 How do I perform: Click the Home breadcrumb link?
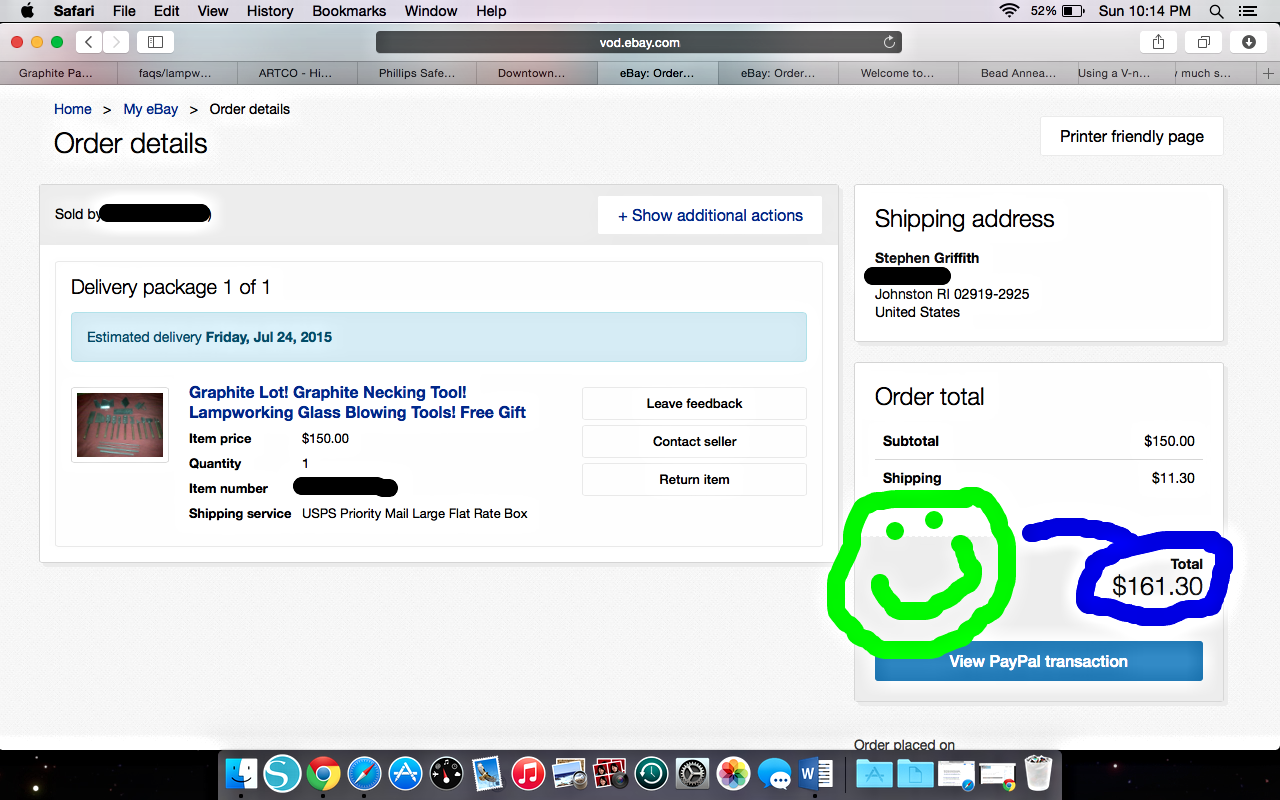pyautogui.click(x=73, y=109)
